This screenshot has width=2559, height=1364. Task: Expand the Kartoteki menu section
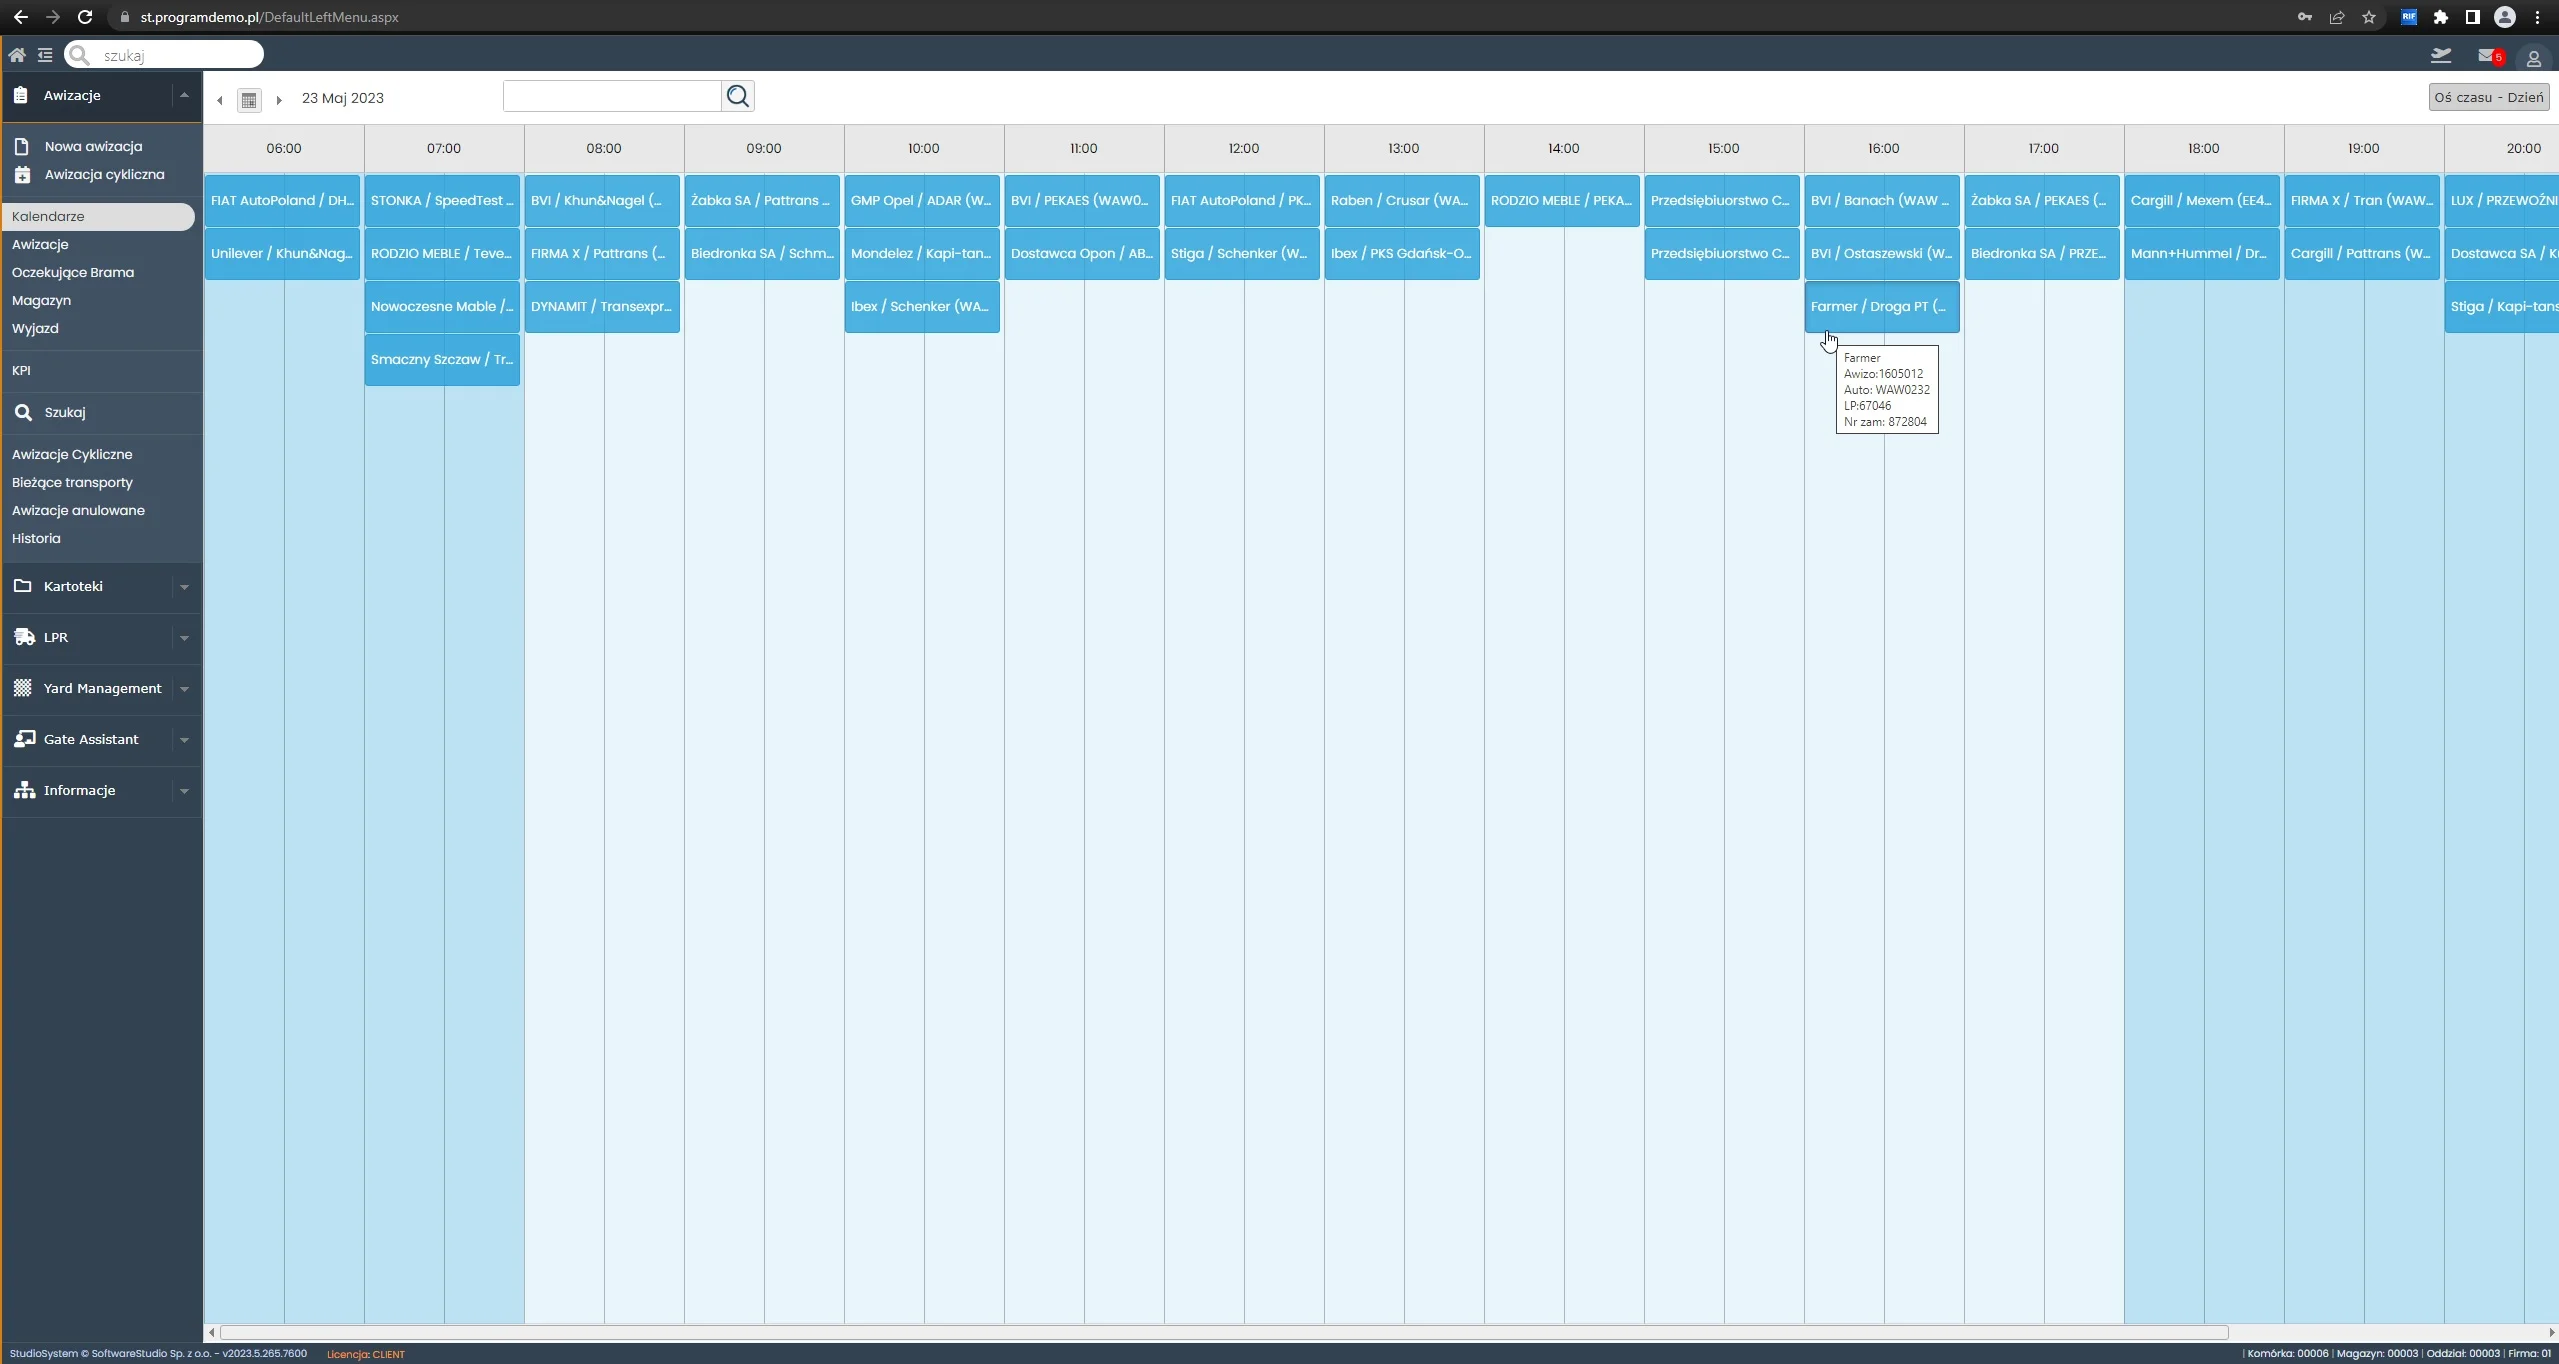tap(184, 587)
